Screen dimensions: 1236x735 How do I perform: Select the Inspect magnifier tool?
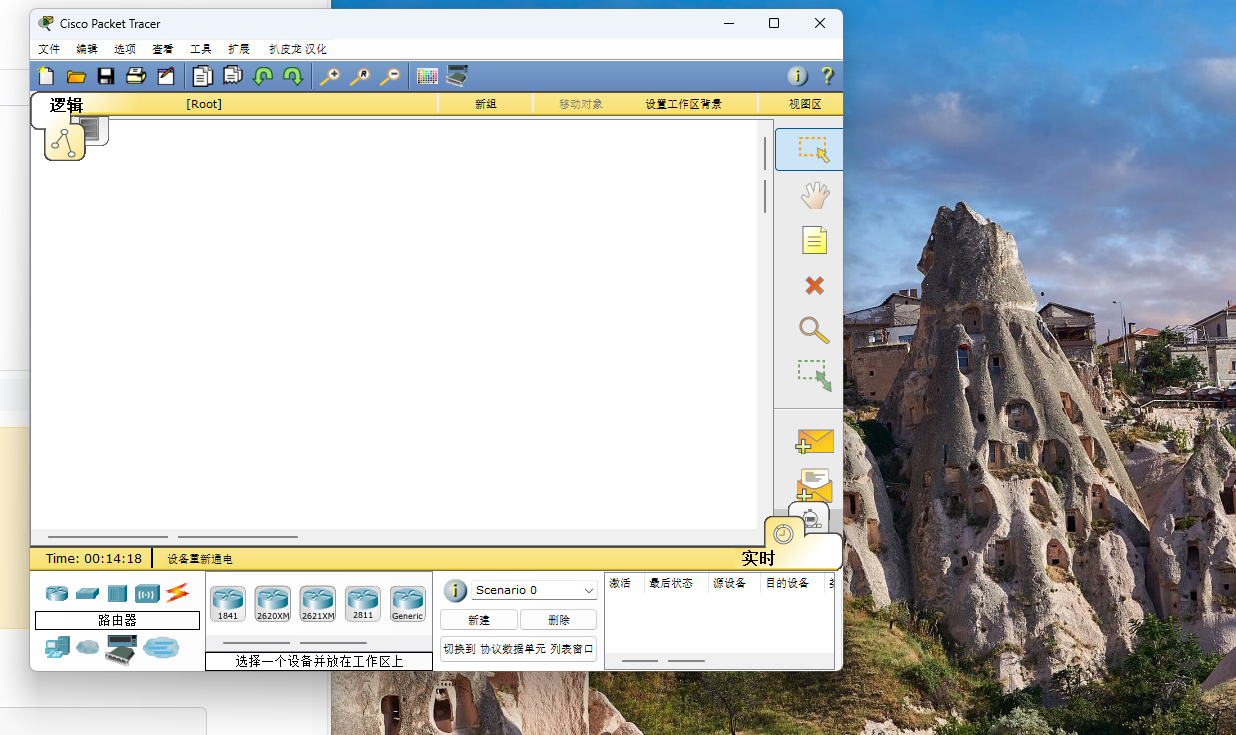pyautogui.click(x=814, y=330)
